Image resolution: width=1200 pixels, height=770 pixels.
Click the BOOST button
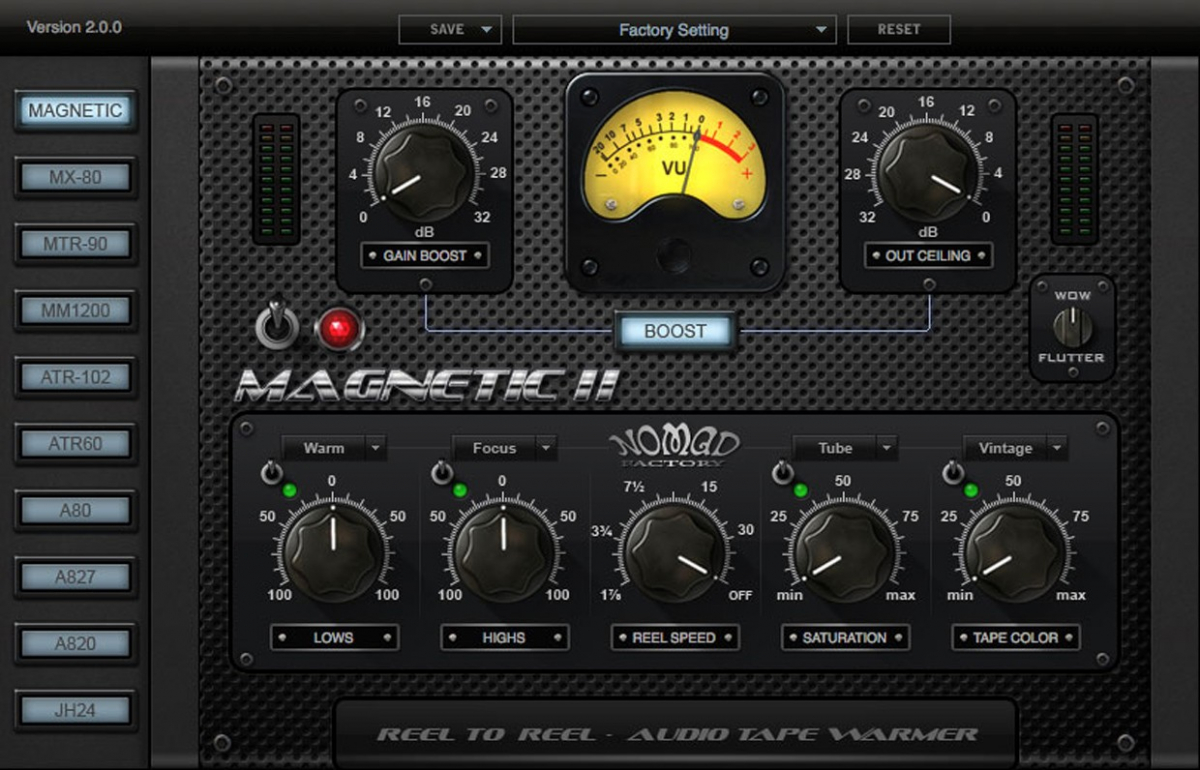675,331
